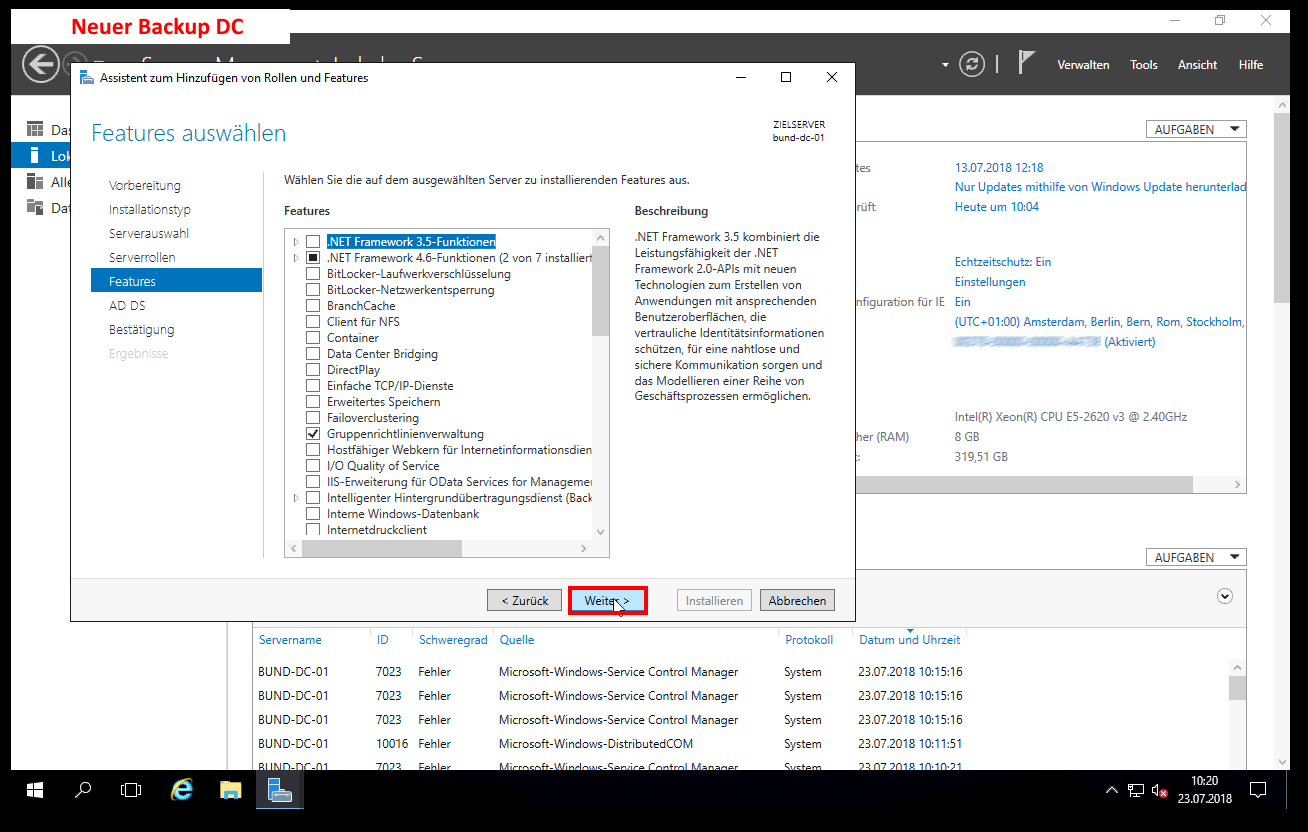
Task: Sort events by Servername column
Action: tap(290, 639)
